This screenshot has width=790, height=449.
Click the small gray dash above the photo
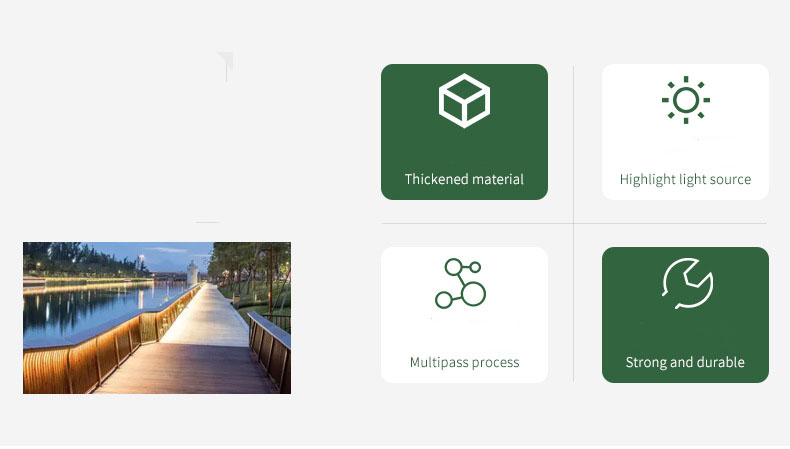208,222
